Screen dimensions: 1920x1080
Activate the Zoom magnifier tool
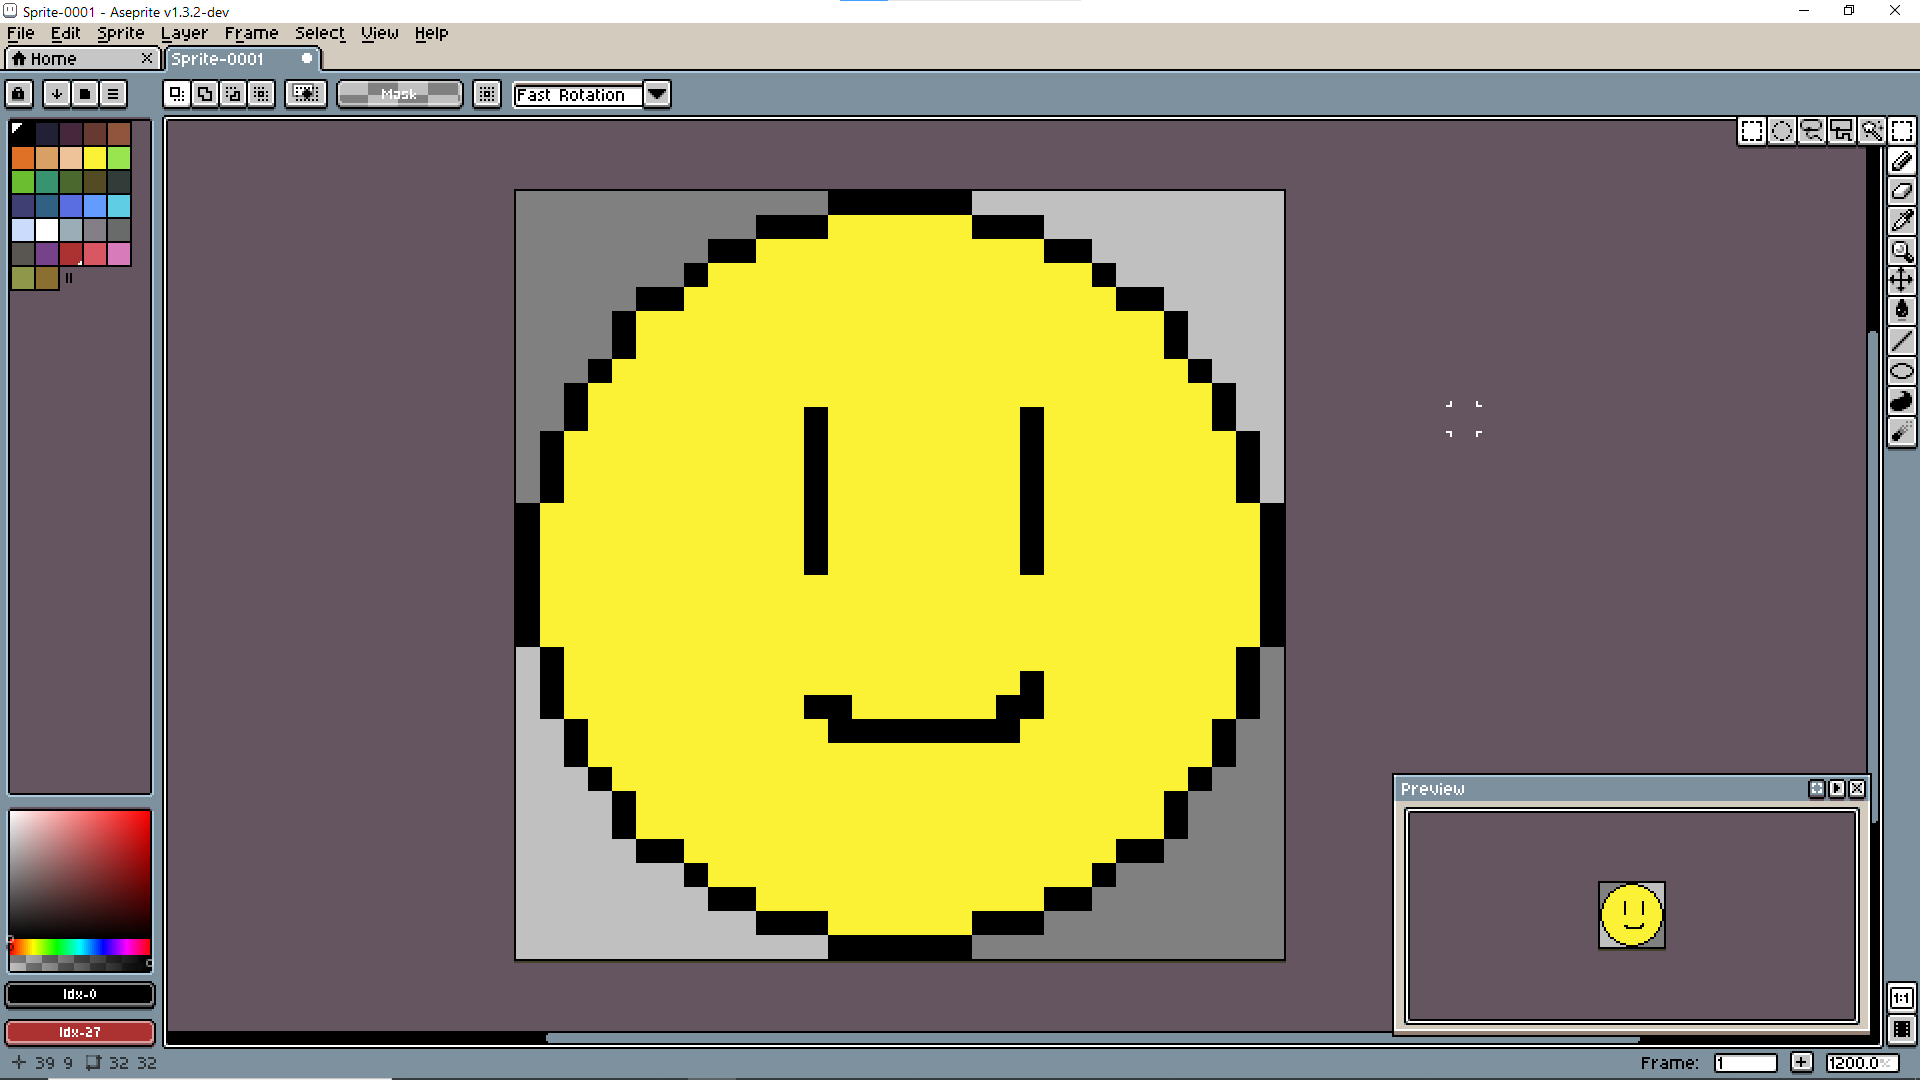click(x=1901, y=251)
